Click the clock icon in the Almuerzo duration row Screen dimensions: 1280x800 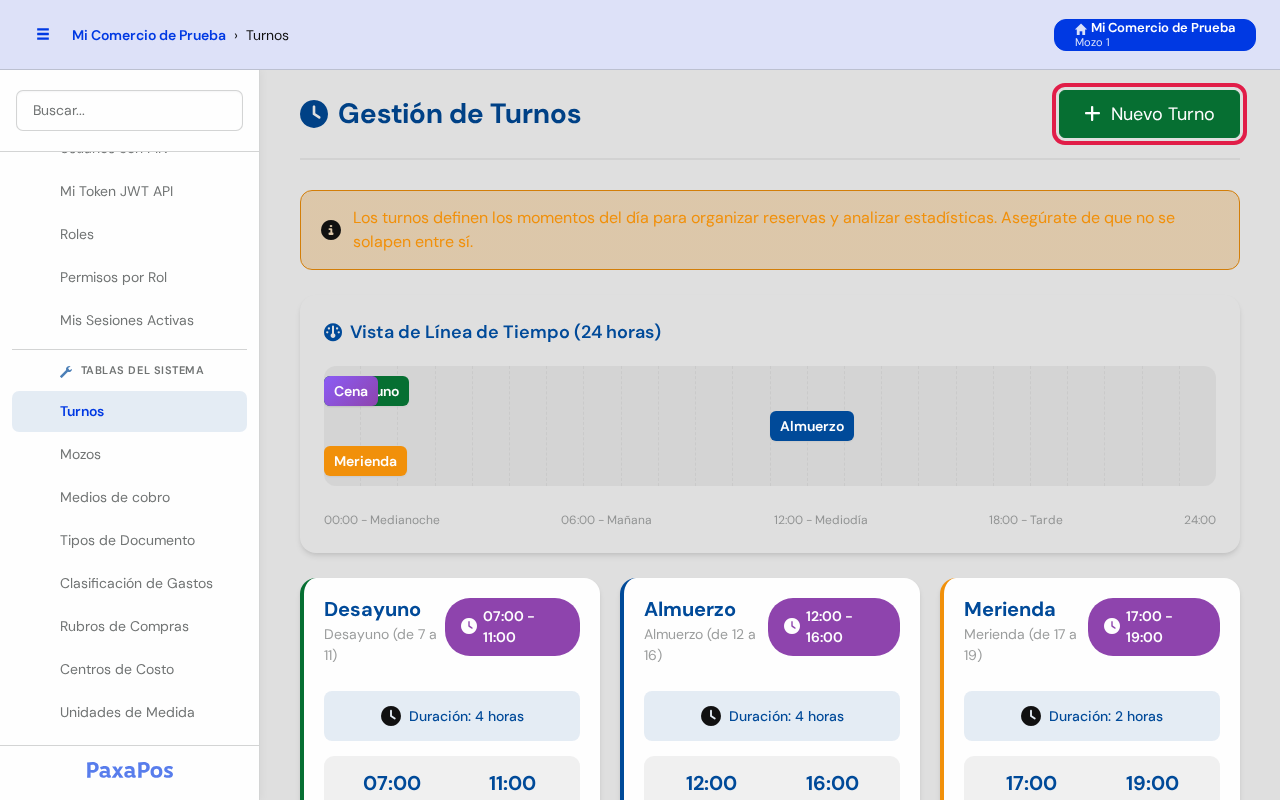tap(711, 716)
